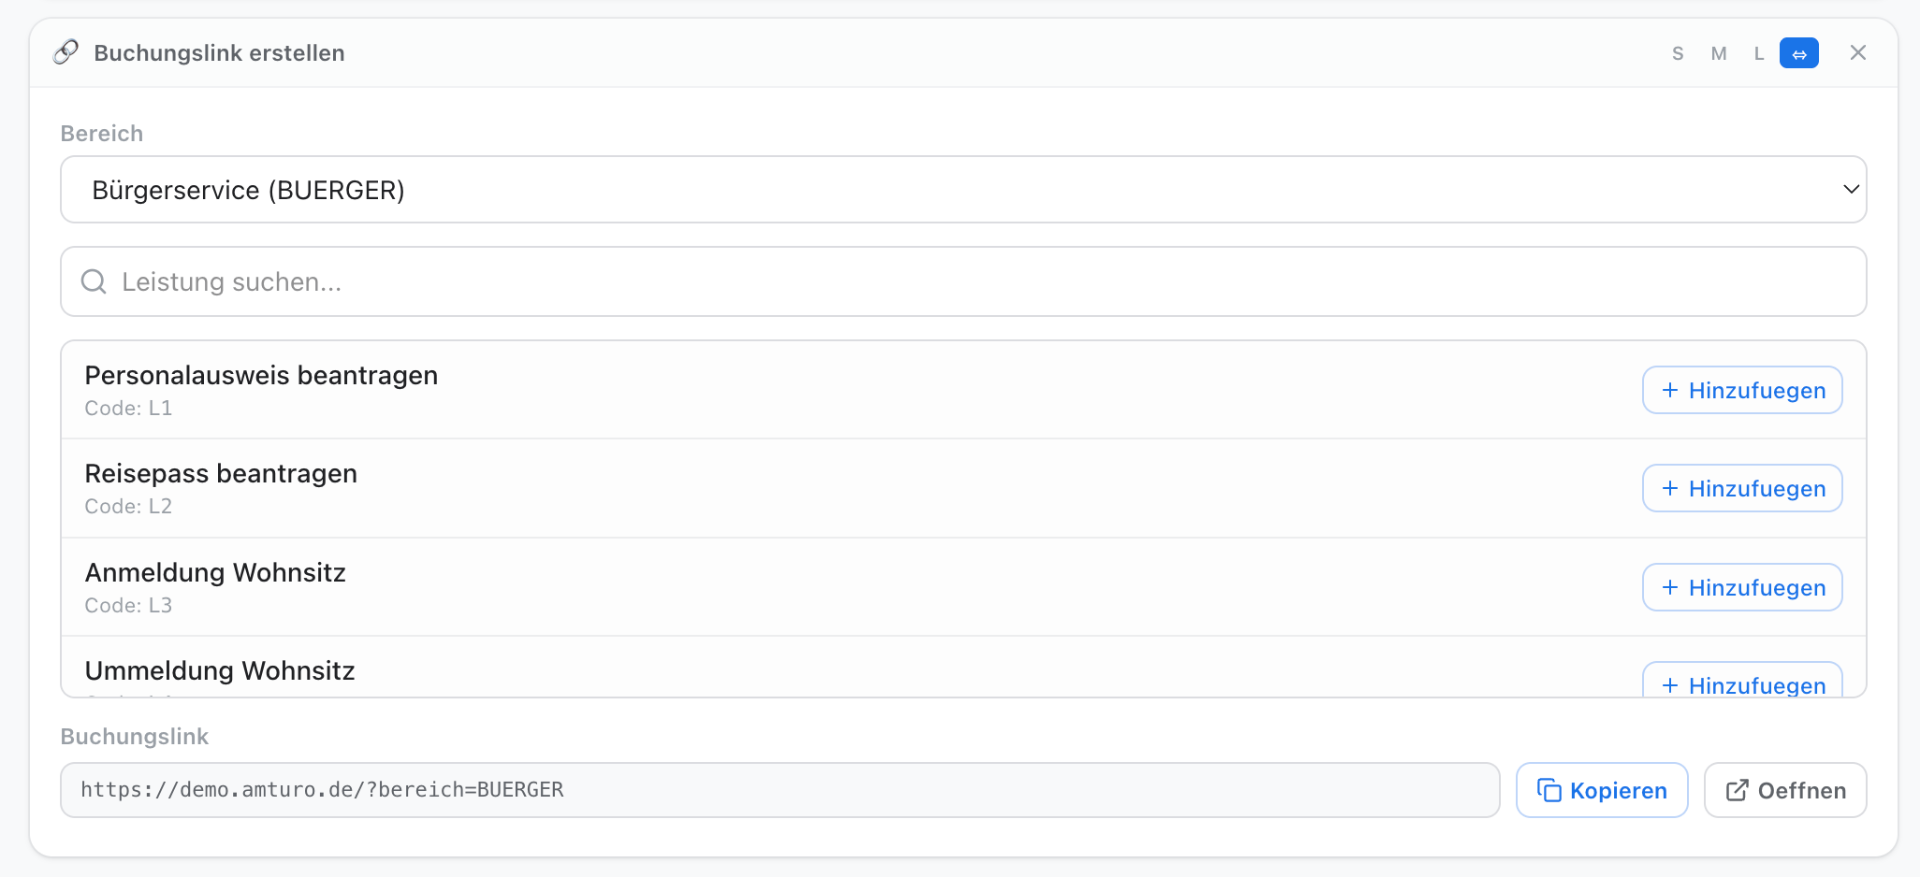Close the Buchungslink erstellen dialog
Viewport: 1920px width, 877px height.
(x=1858, y=53)
